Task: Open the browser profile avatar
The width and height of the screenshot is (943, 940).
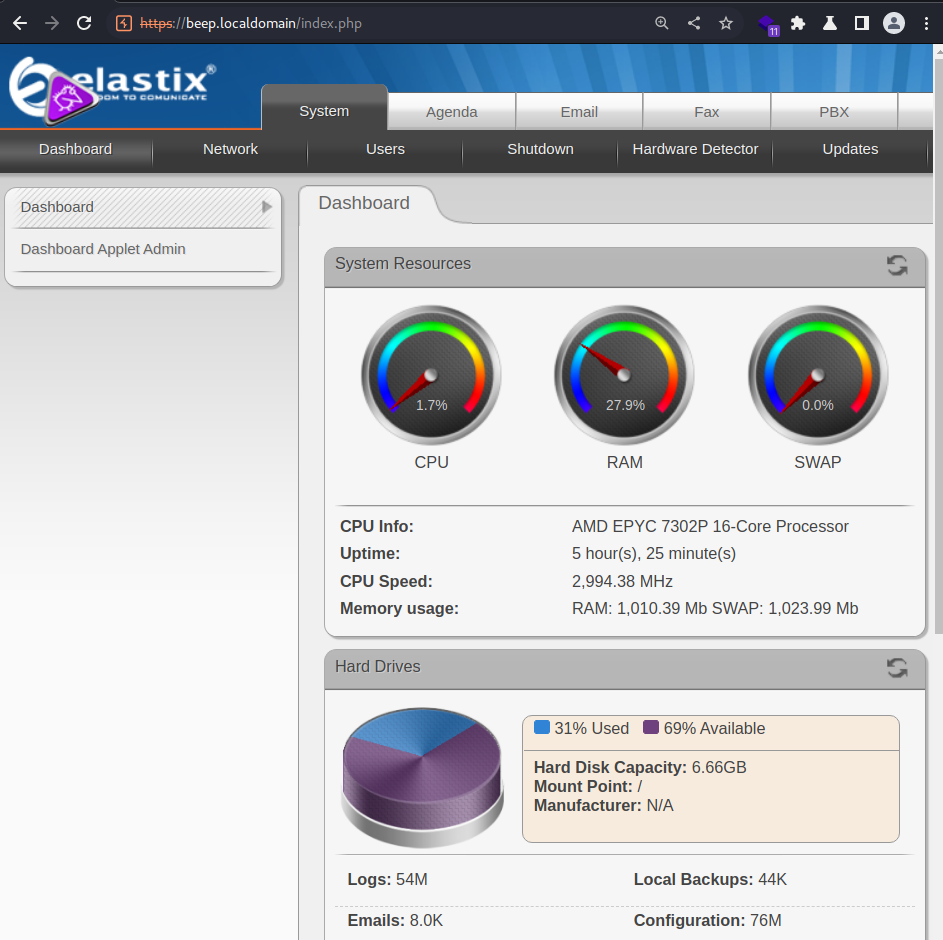Action: click(x=894, y=23)
